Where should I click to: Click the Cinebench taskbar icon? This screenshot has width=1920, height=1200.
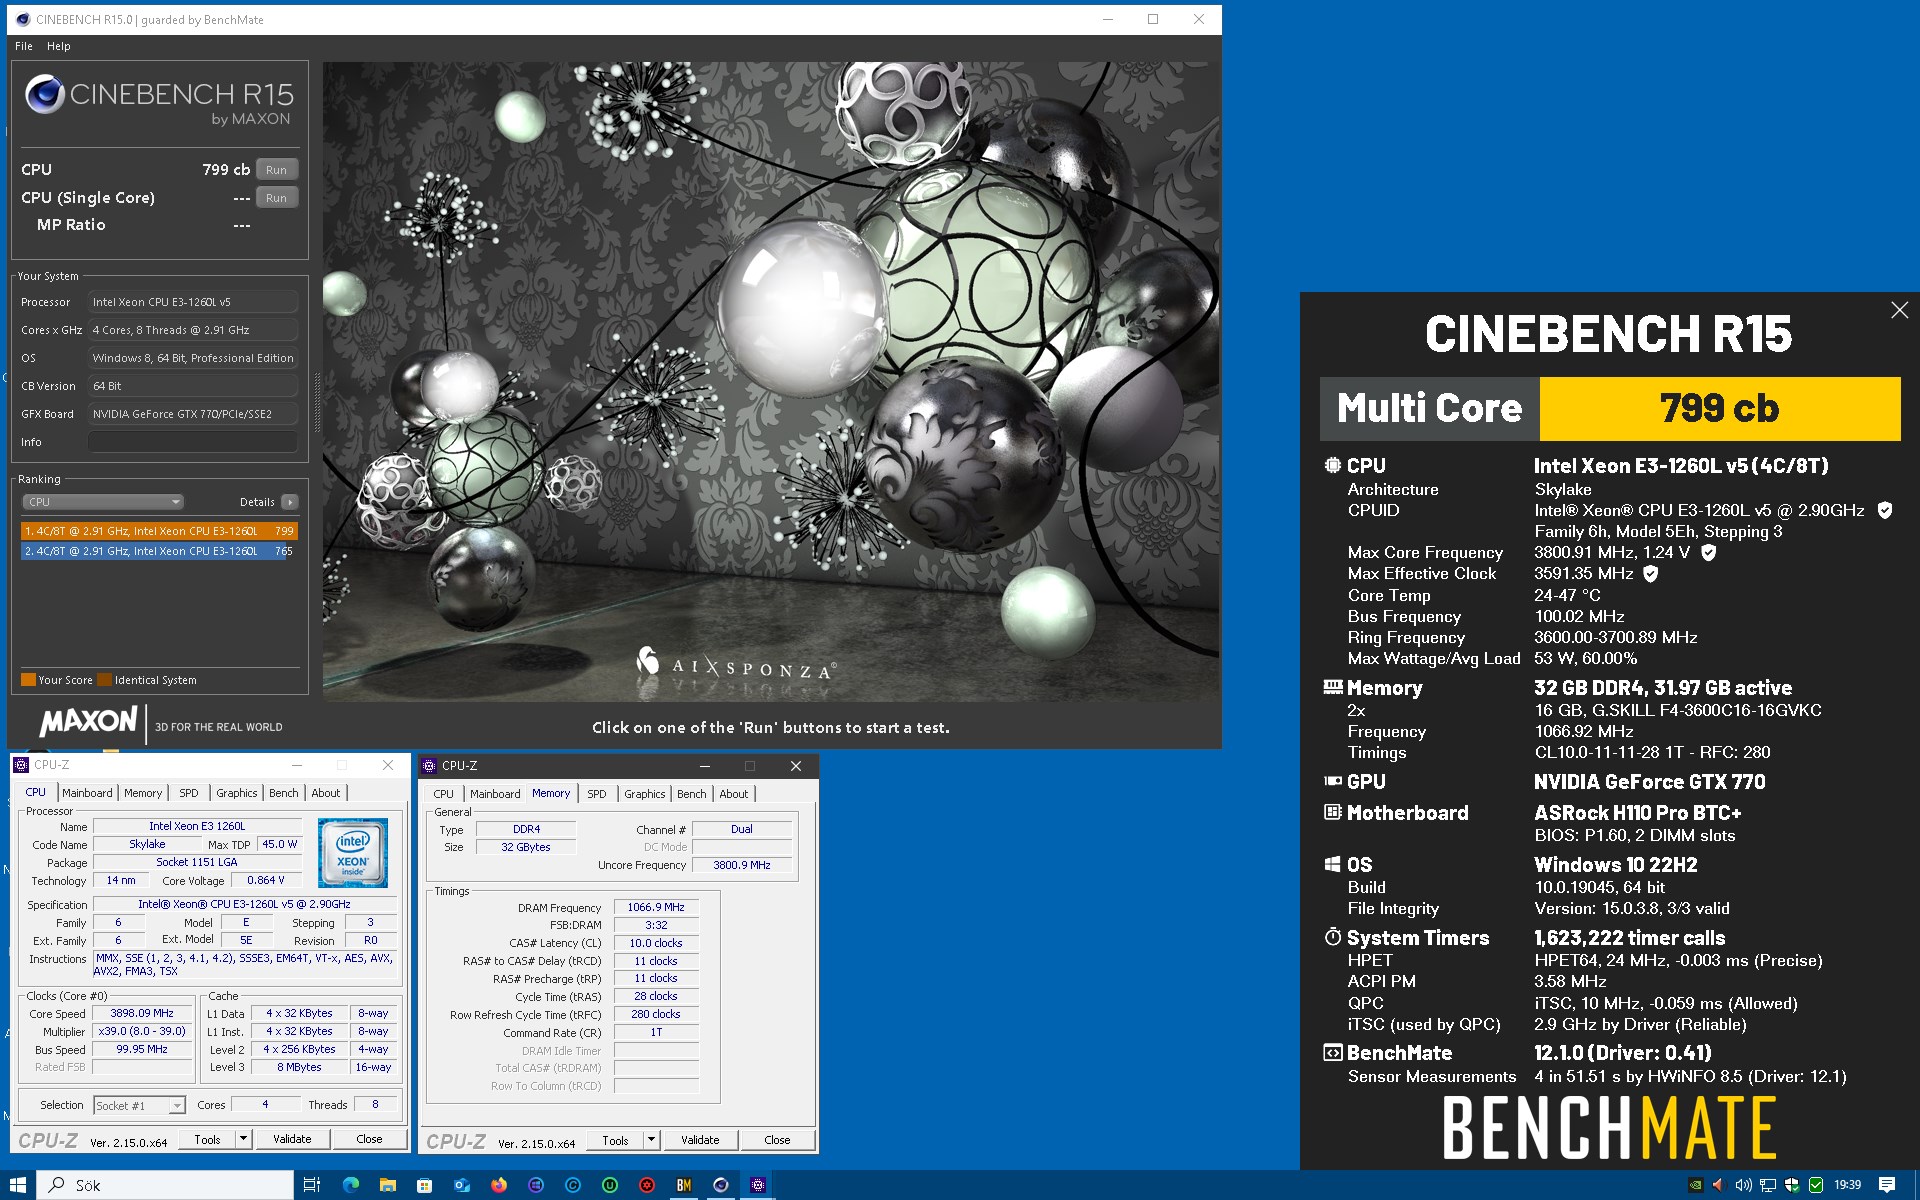click(x=721, y=1185)
